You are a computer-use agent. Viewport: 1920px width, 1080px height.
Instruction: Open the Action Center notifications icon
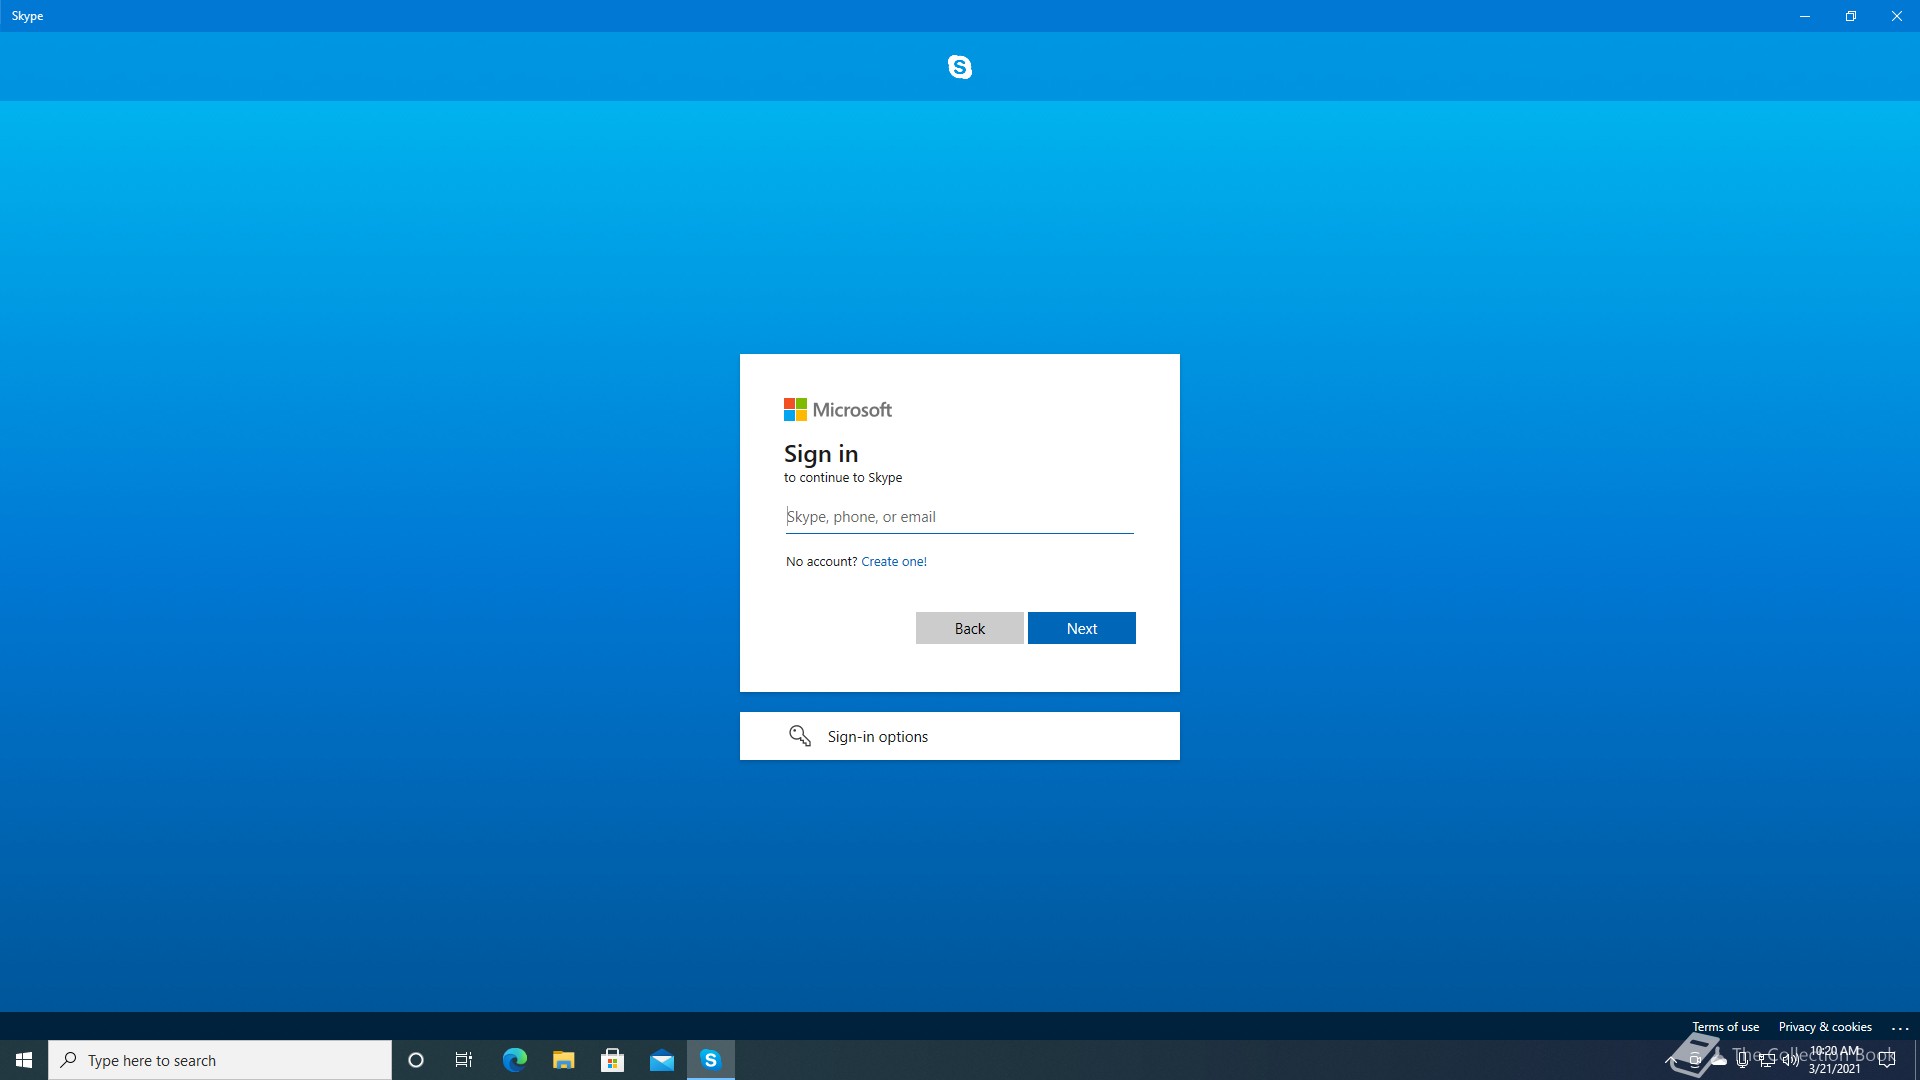pyautogui.click(x=1887, y=1060)
